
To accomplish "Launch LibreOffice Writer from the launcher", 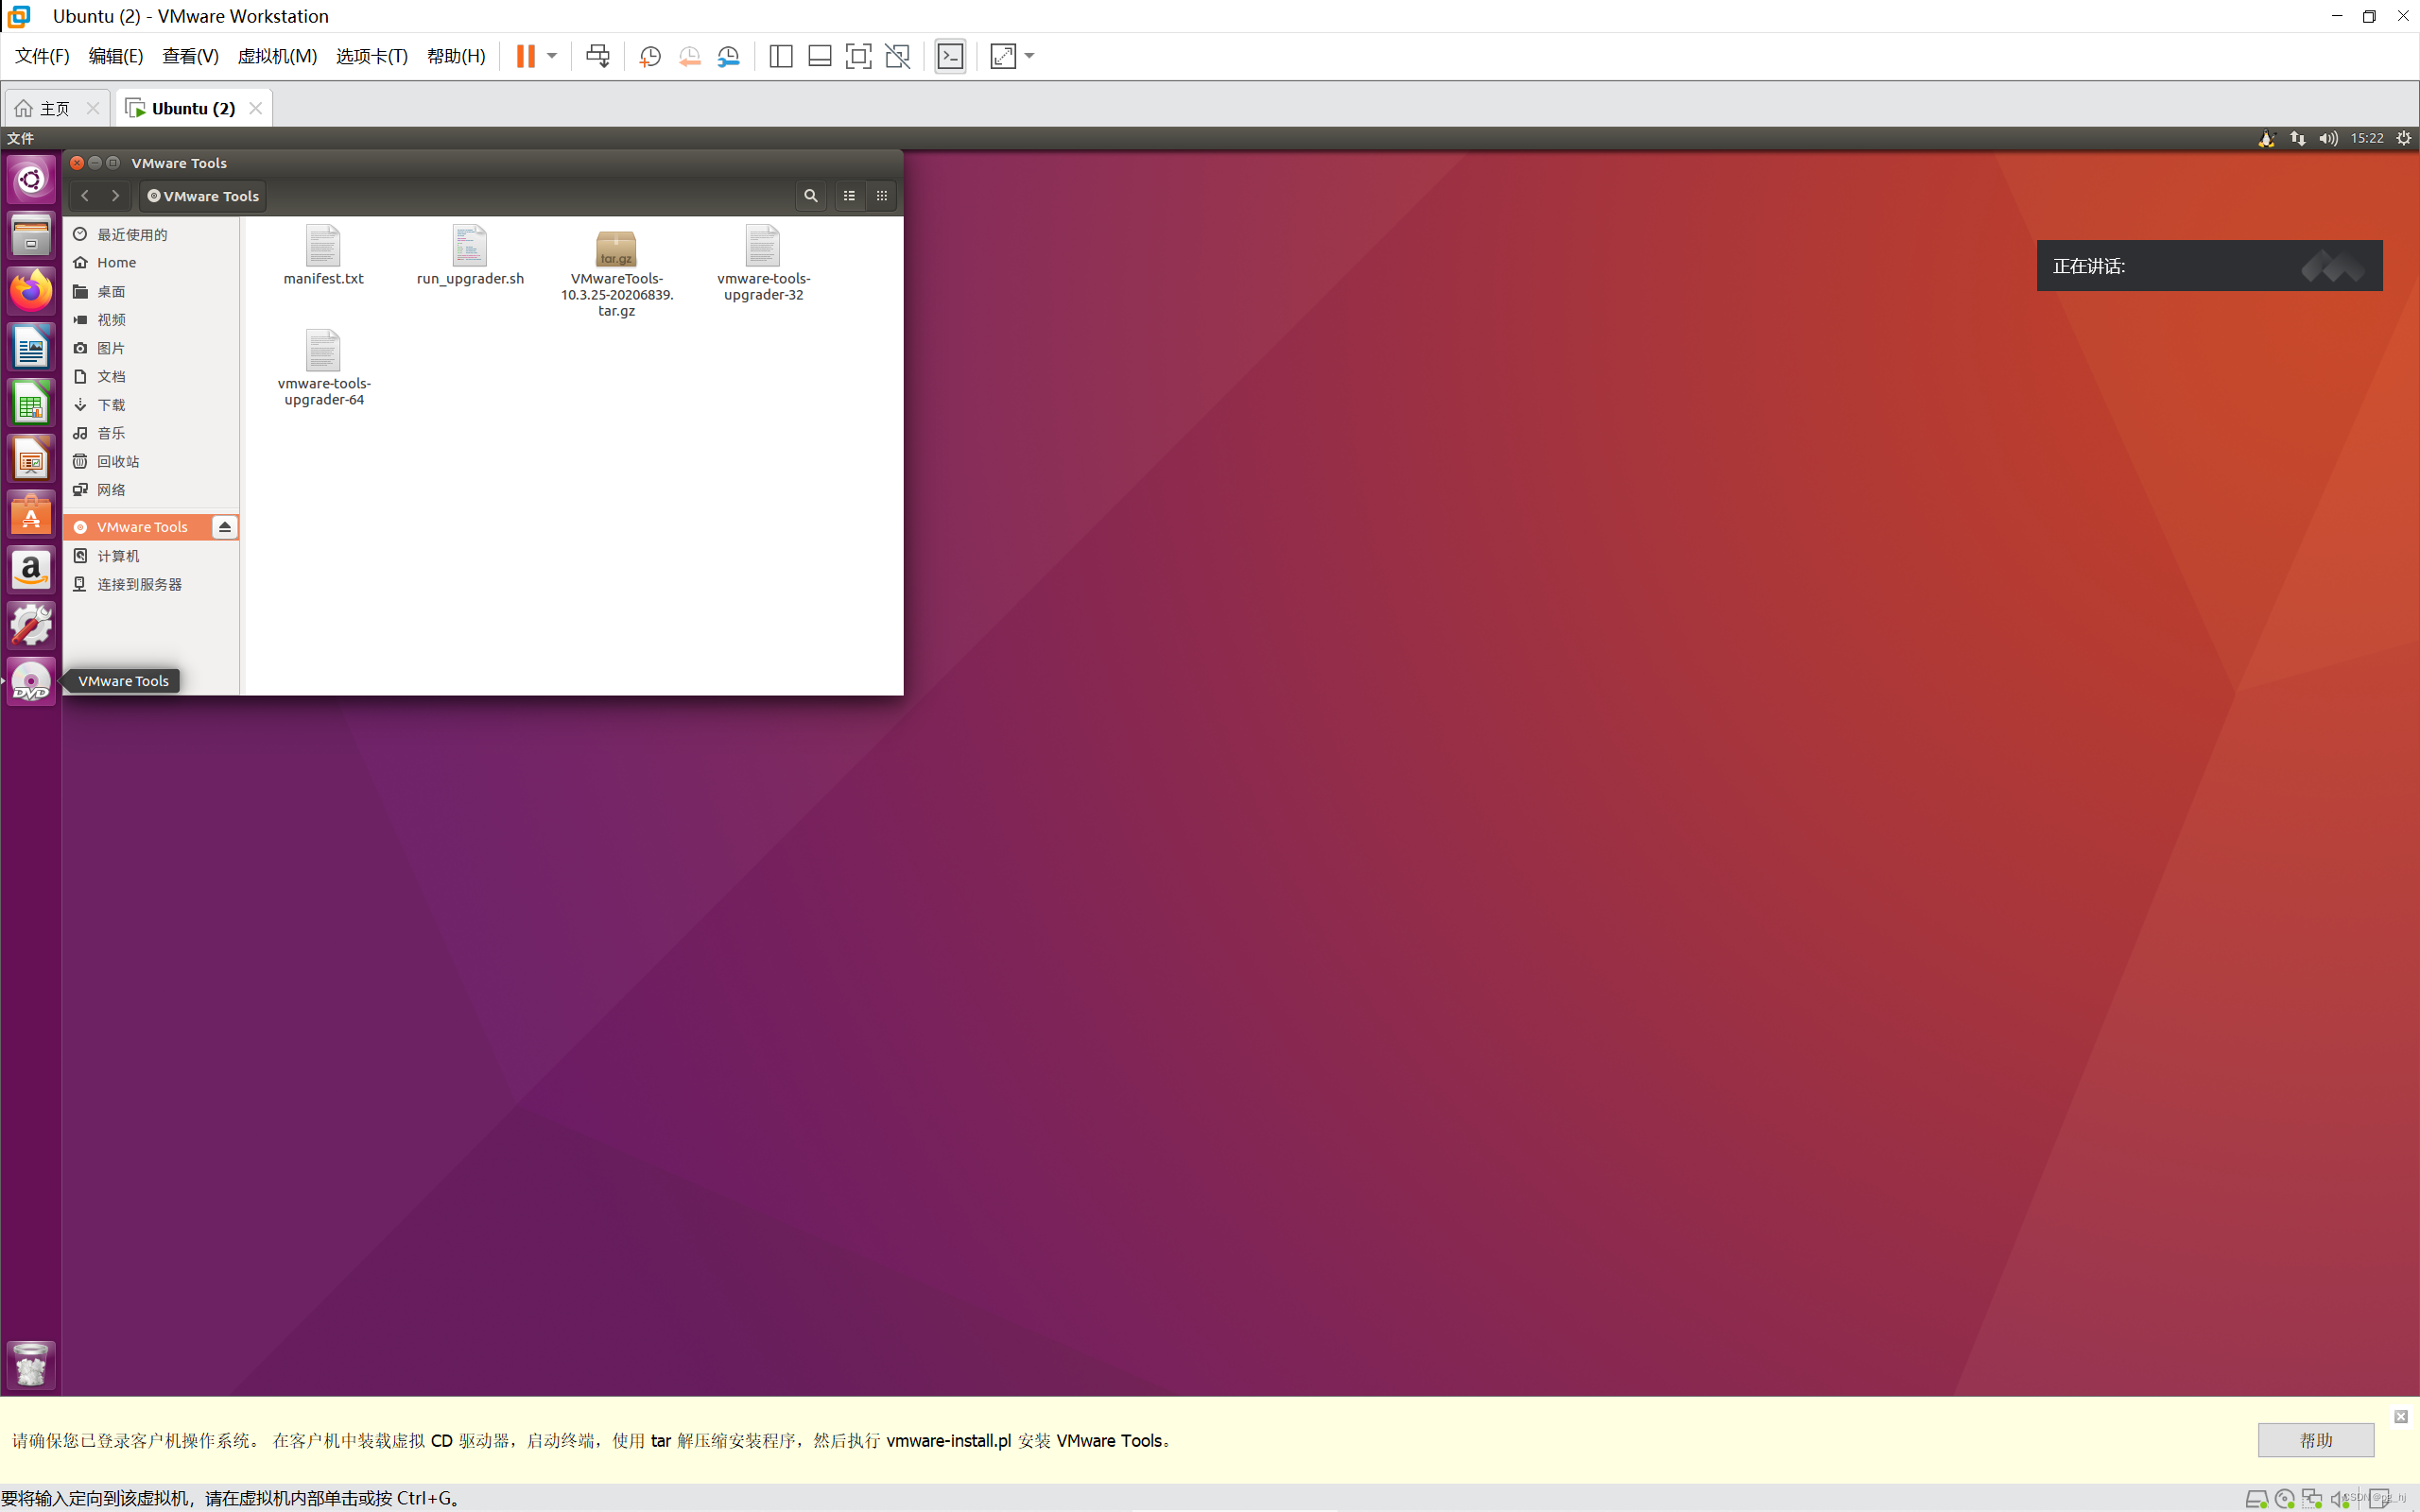I will click(31, 347).
